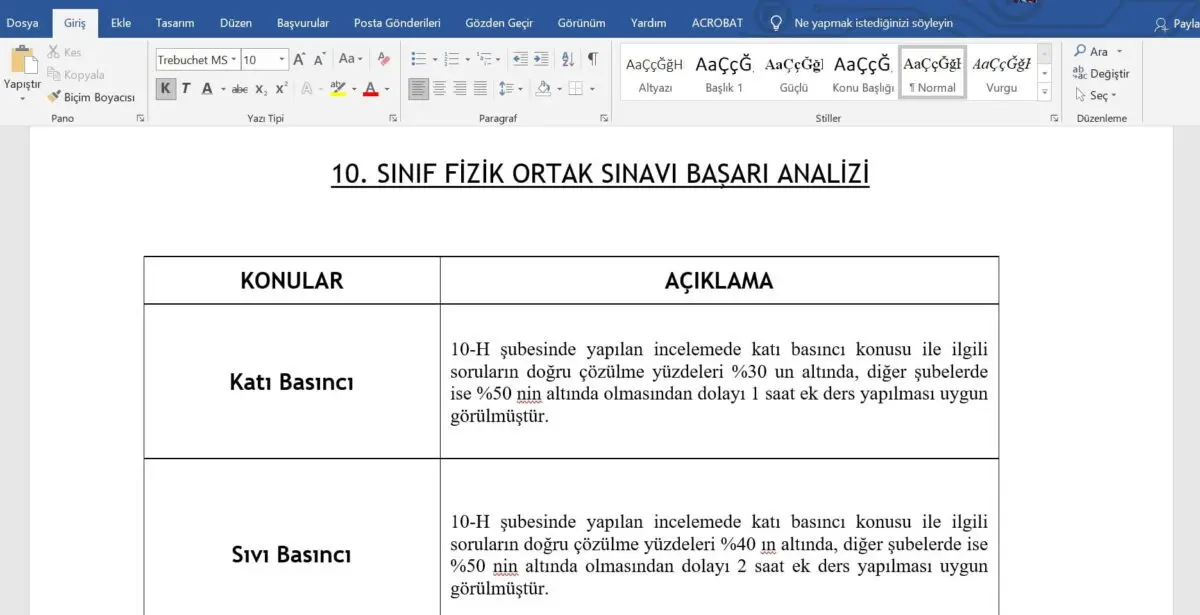Justify the text
This screenshot has height=615, width=1200.
click(x=481, y=89)
